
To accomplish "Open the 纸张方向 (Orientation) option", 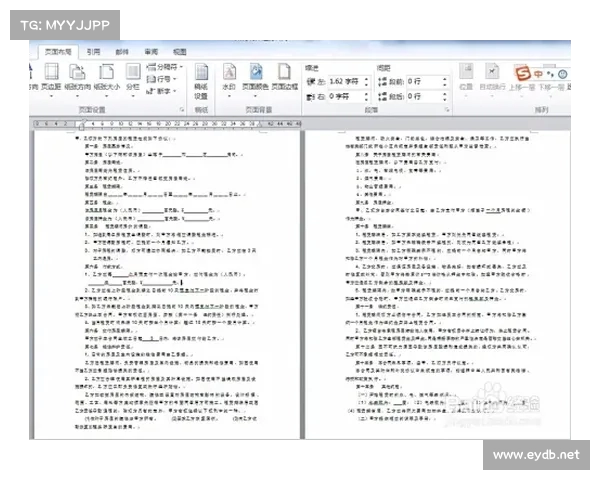I will pos(78,76).
